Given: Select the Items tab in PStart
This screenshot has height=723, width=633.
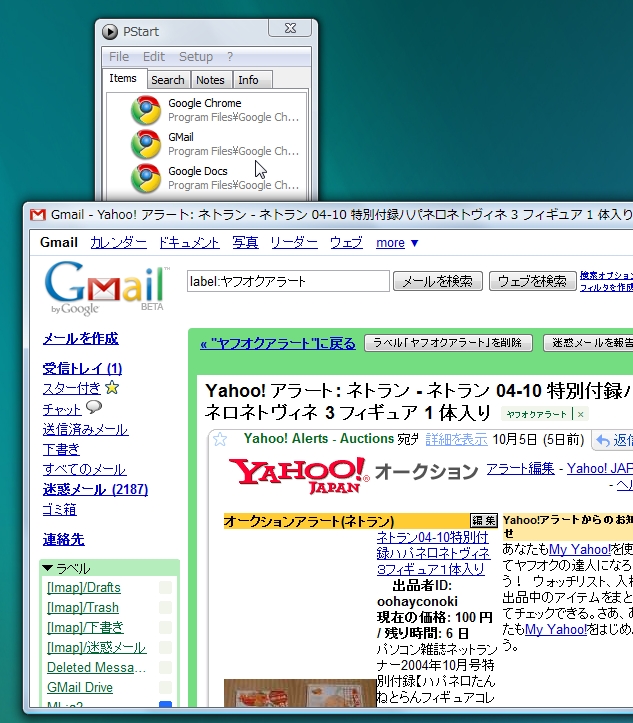Looking at the screenshot, I should [123, 78].
